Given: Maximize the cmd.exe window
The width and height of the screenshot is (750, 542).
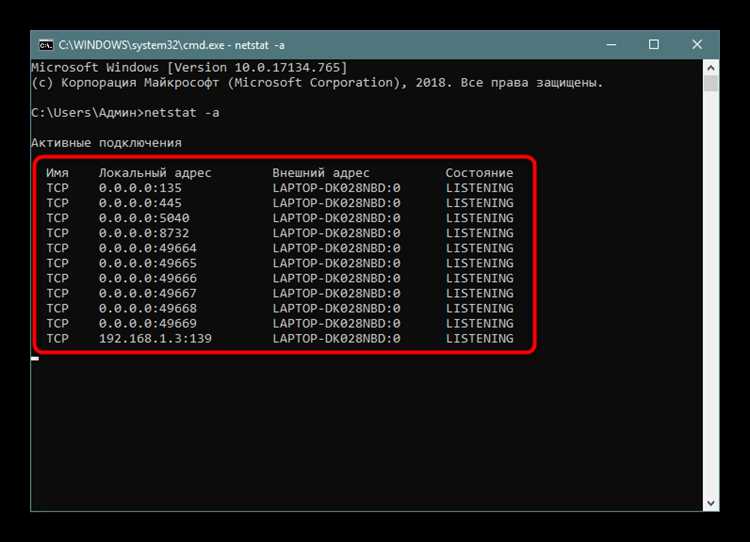Looking at the screenshot, I should [653, 44].
